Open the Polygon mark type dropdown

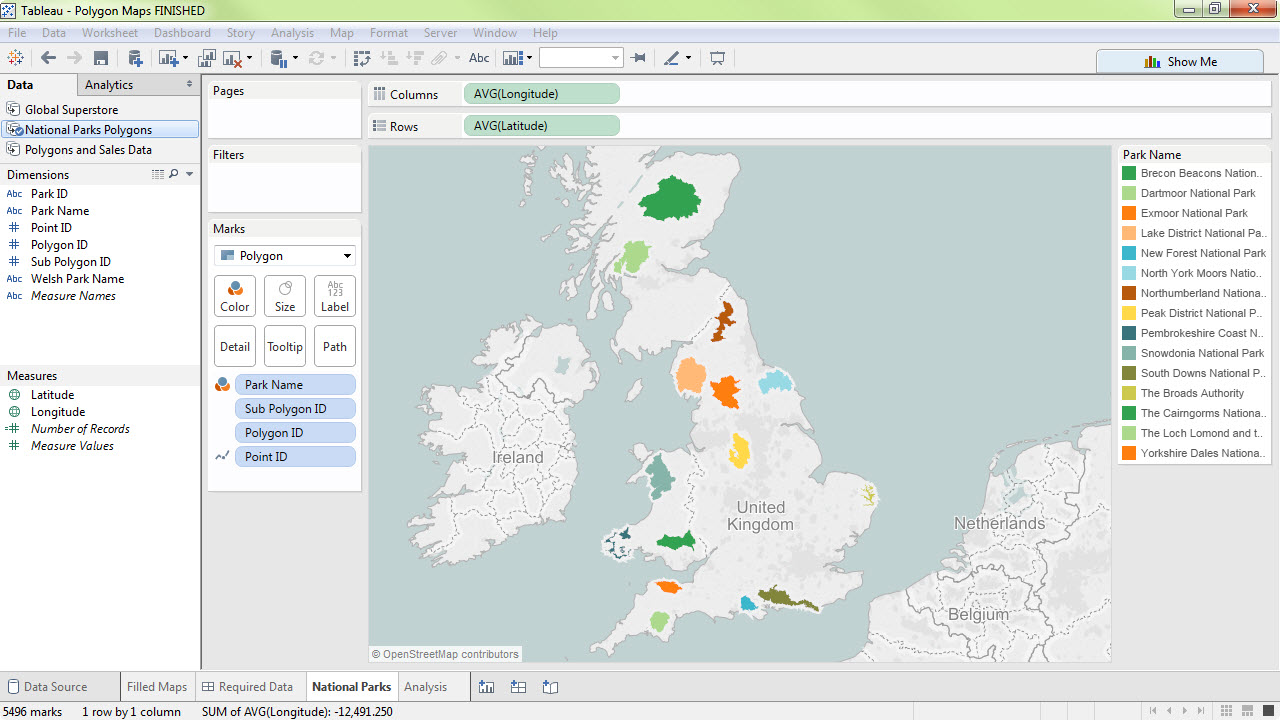pyautogui.click(x=284, y=256)
